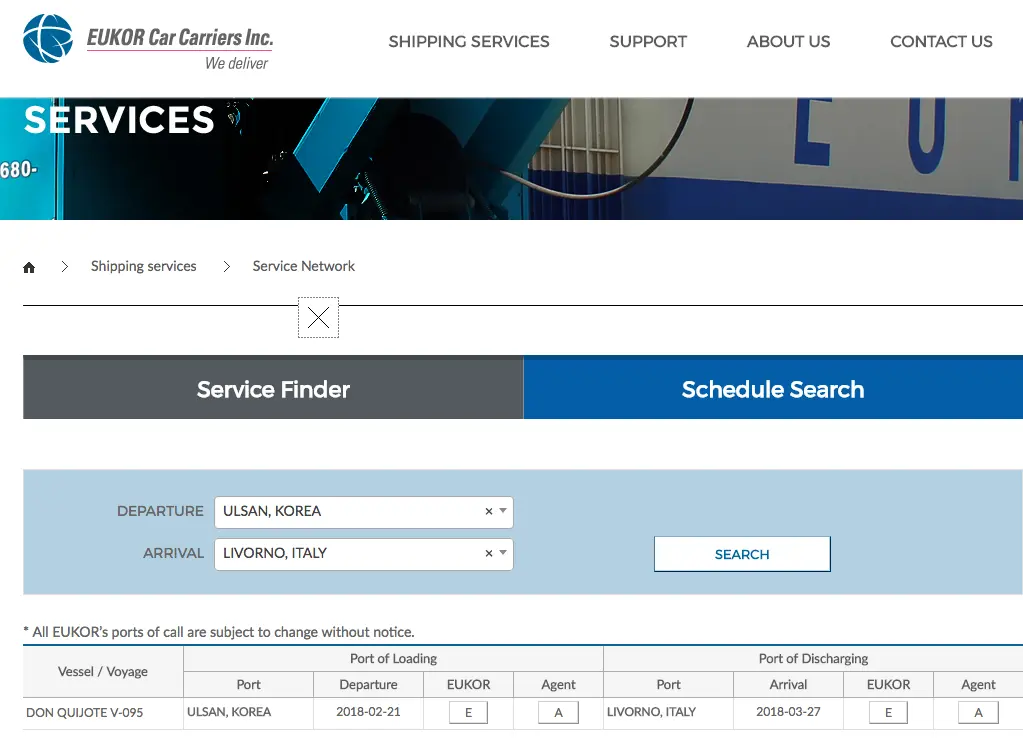Click the EUKOR E button under Port of Discharging
This screenshot has height=746, width=1023.
[x=888, y=713]
